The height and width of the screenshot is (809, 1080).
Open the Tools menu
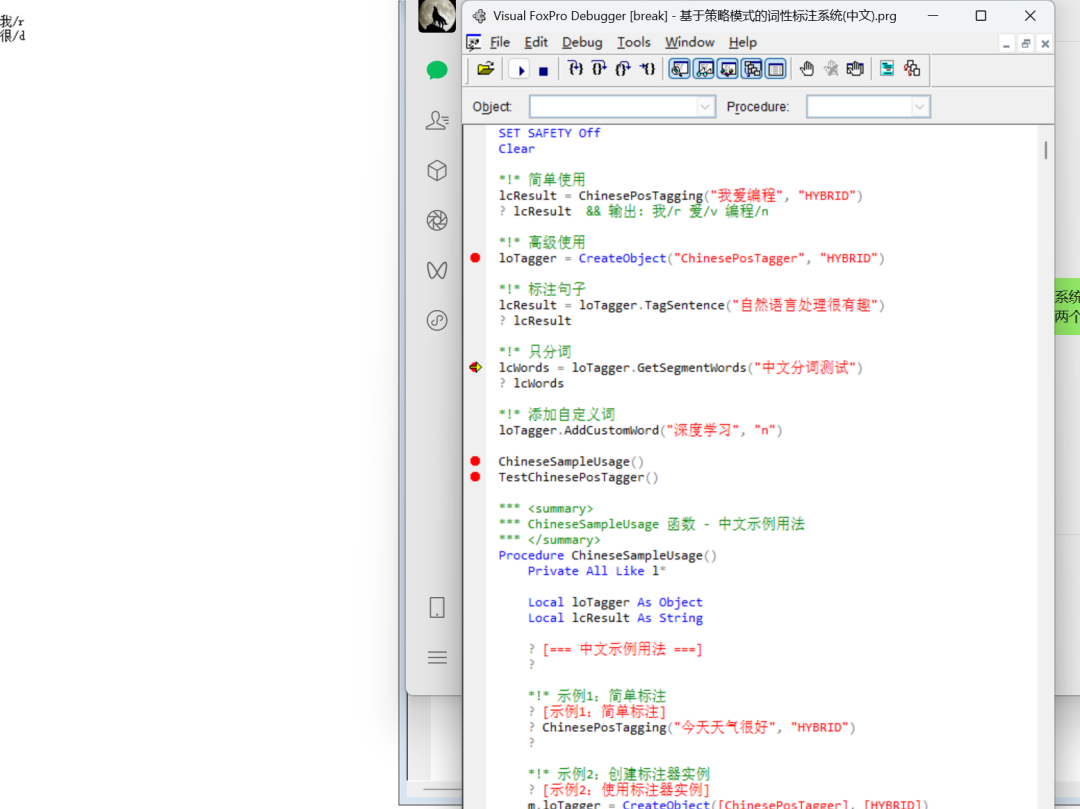click(x=634, y=43)
